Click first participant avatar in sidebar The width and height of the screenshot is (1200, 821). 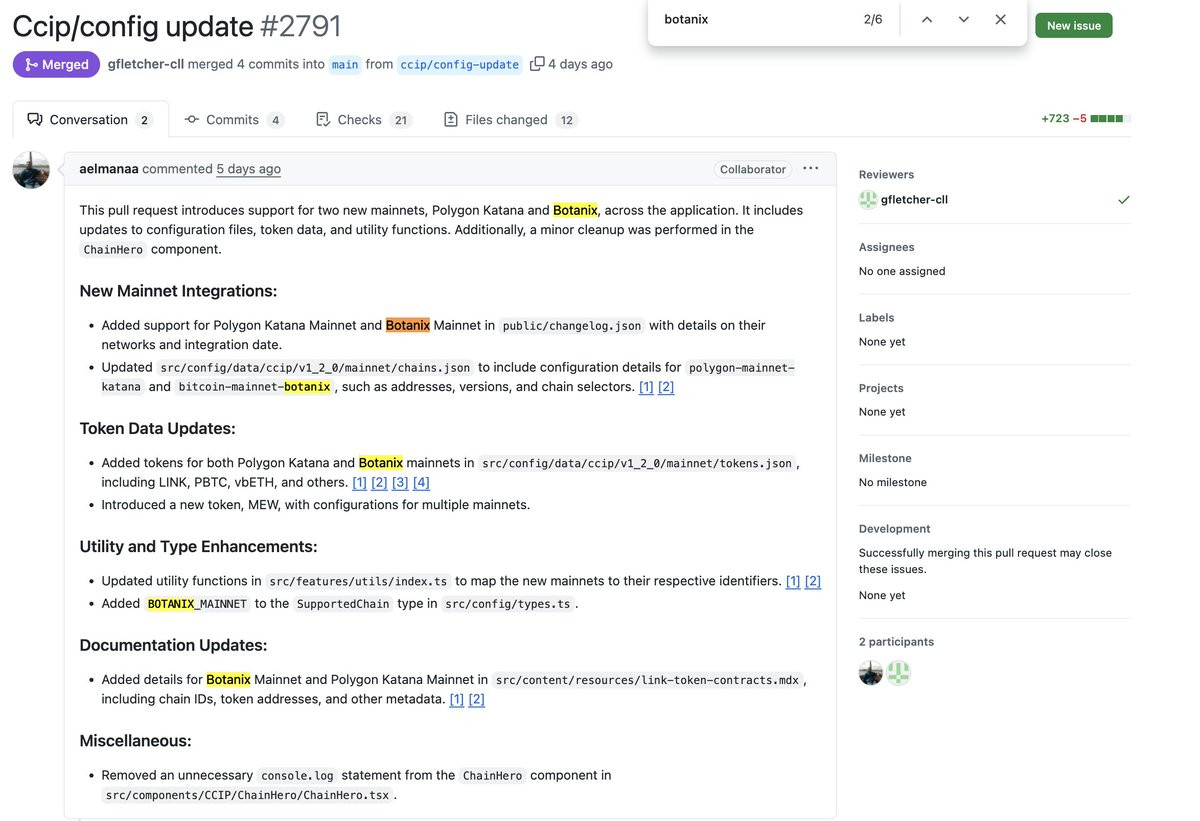(x=871, y=673)
